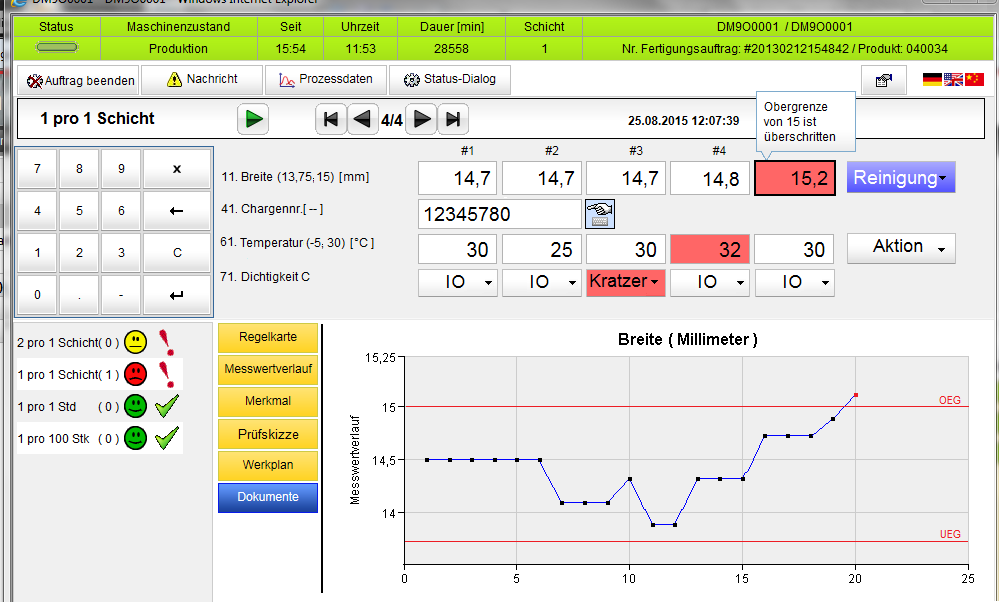
Task: Go to previous sample arrow button
Action: click(x=363, y=119)
